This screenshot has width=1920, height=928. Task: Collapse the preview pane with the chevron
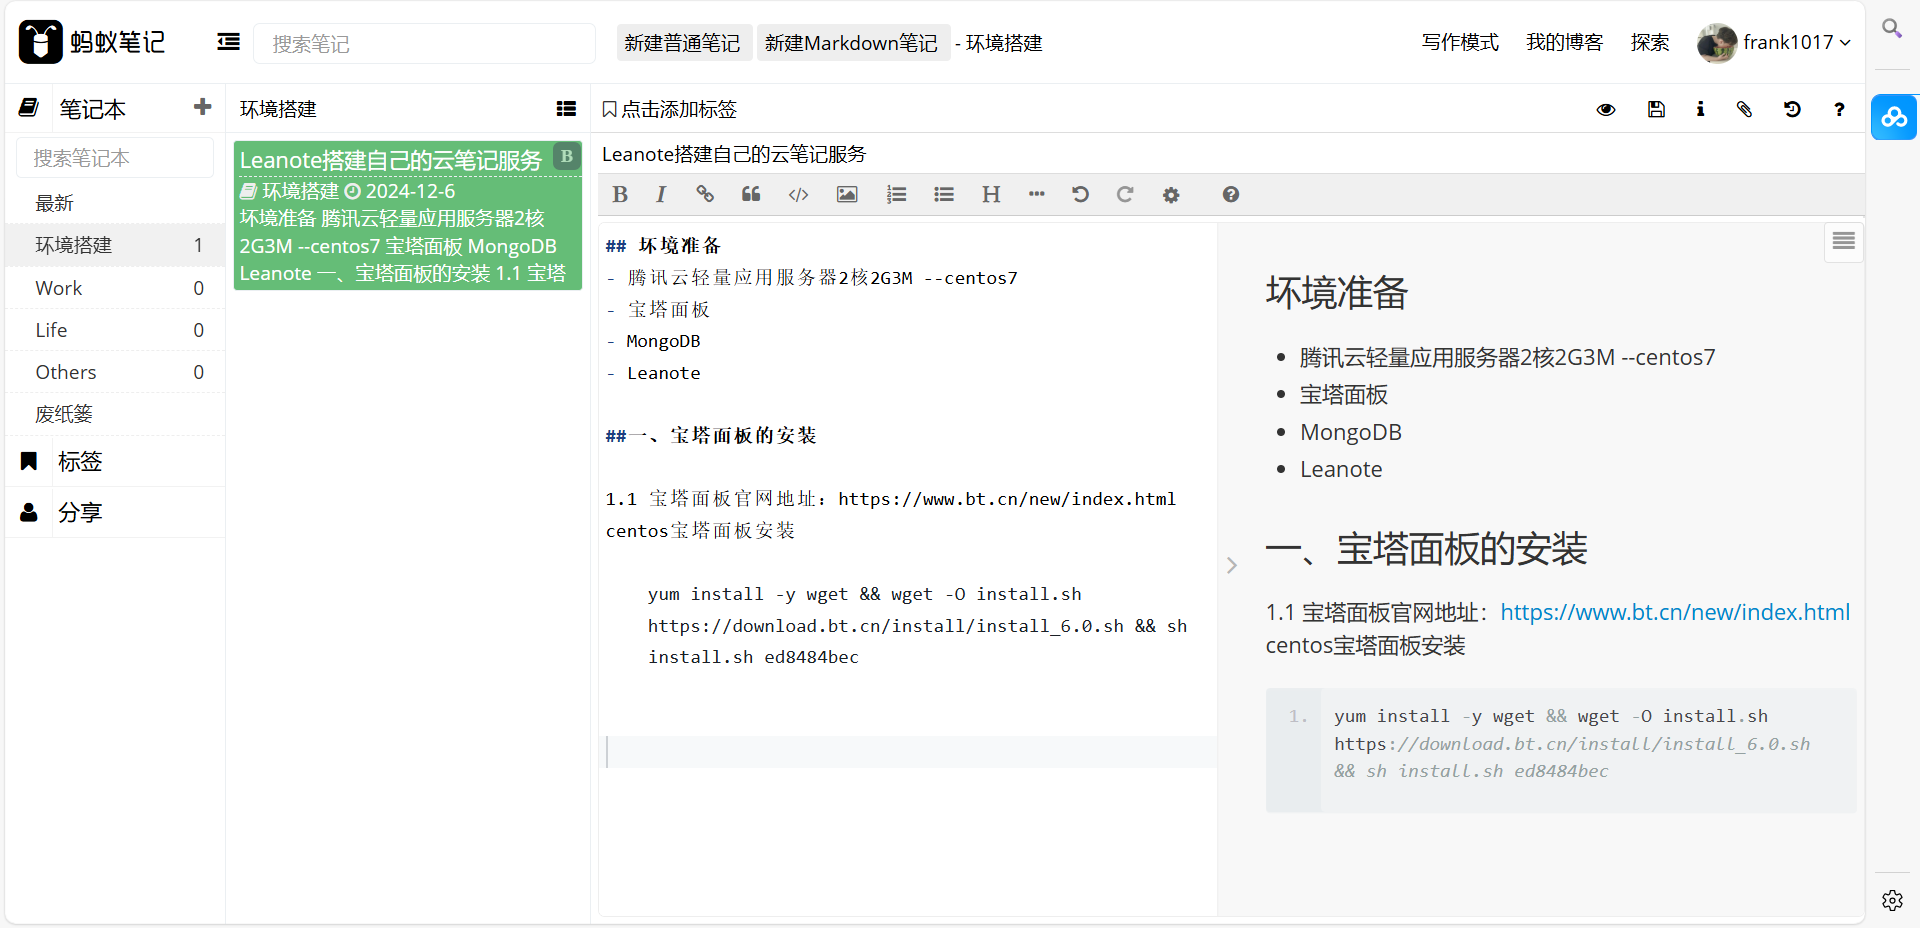[x=1232, y=565]
